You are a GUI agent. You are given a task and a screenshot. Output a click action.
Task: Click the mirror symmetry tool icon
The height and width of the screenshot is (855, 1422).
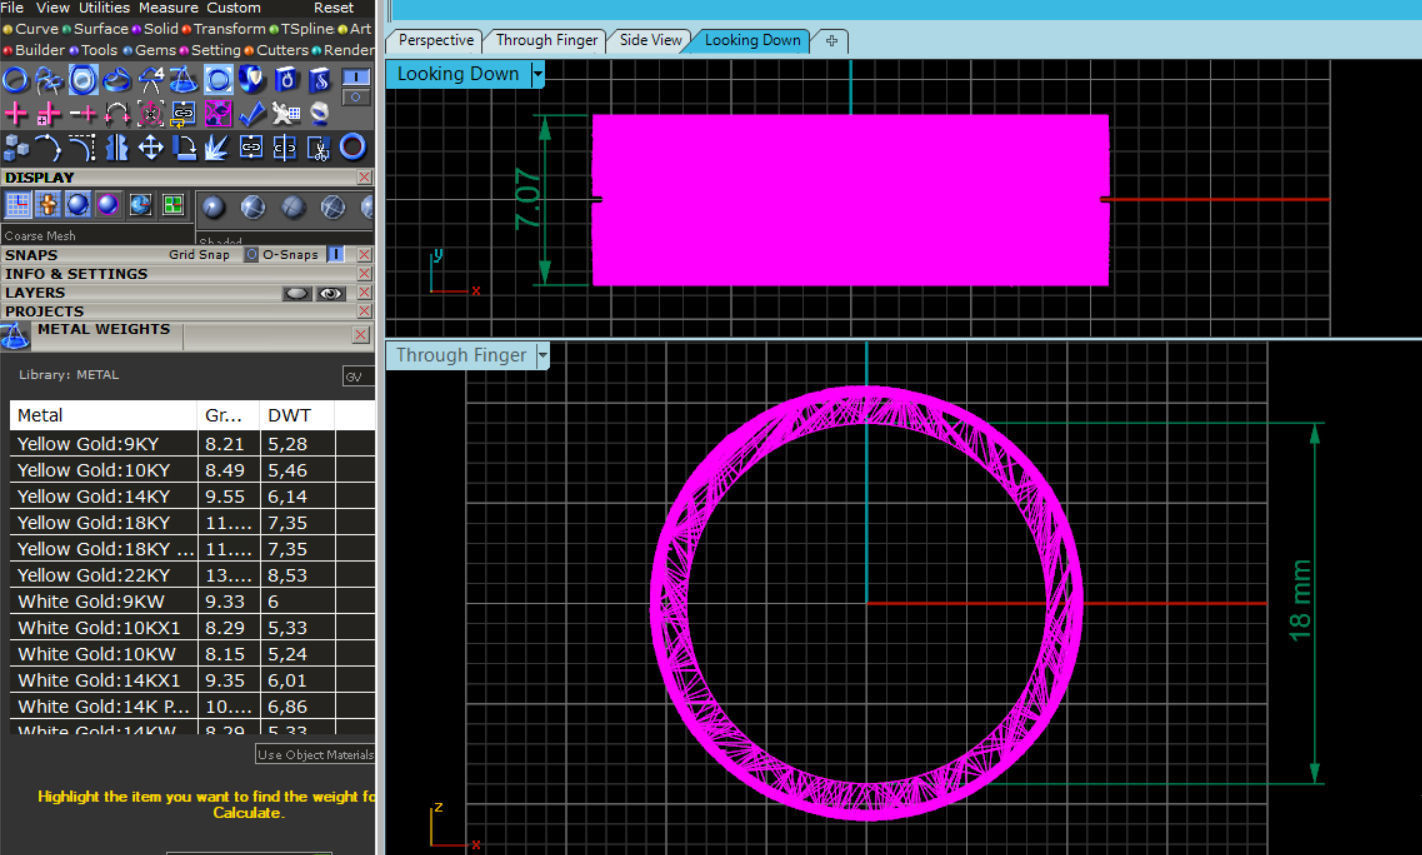117,148
